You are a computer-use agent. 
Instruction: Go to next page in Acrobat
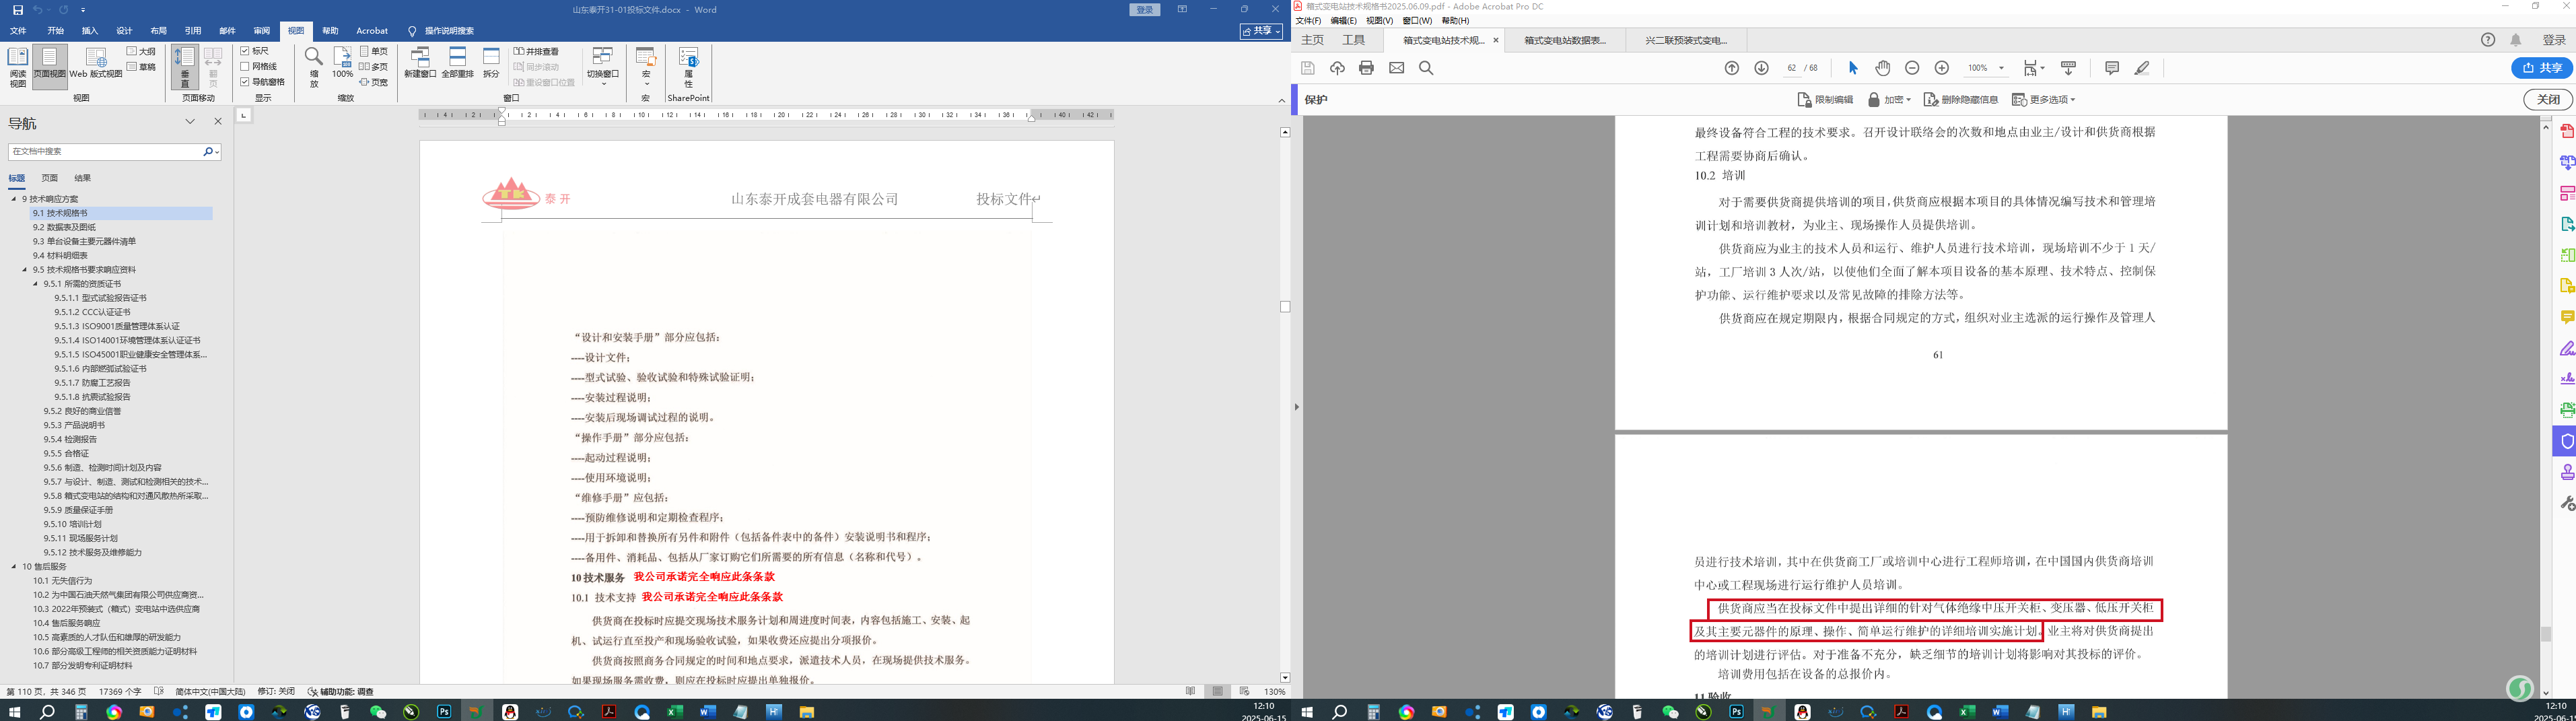click(1762, 68)
